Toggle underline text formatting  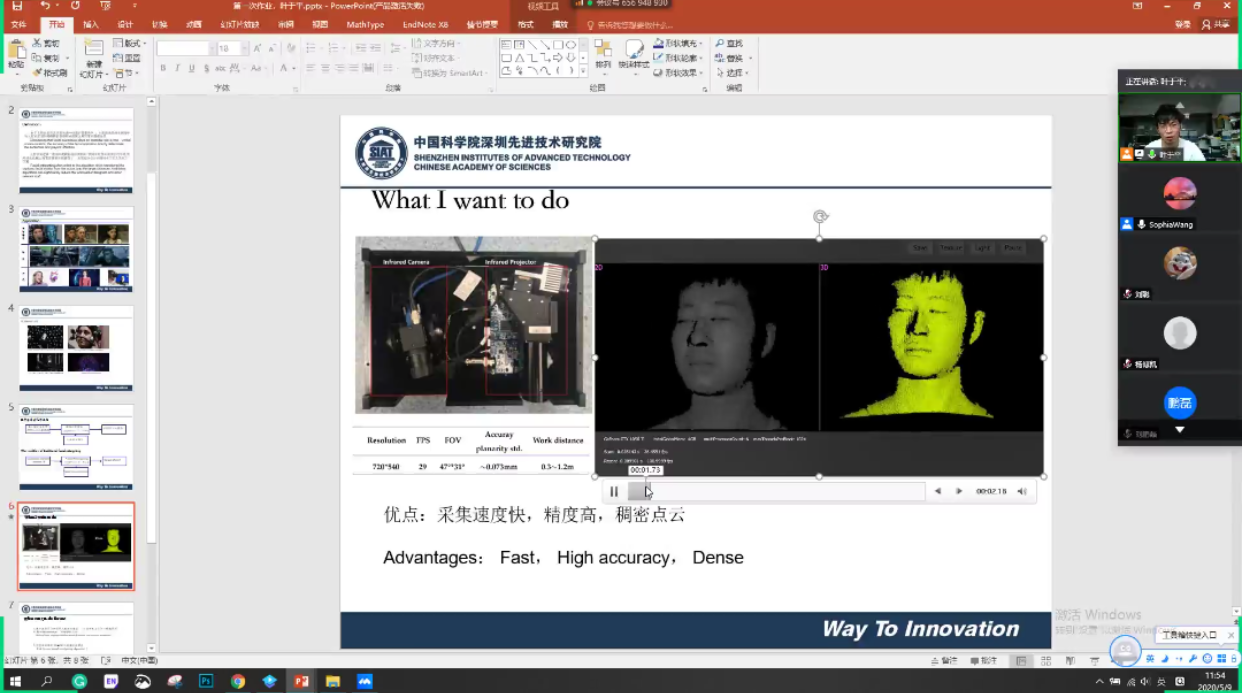coord(191,68)
